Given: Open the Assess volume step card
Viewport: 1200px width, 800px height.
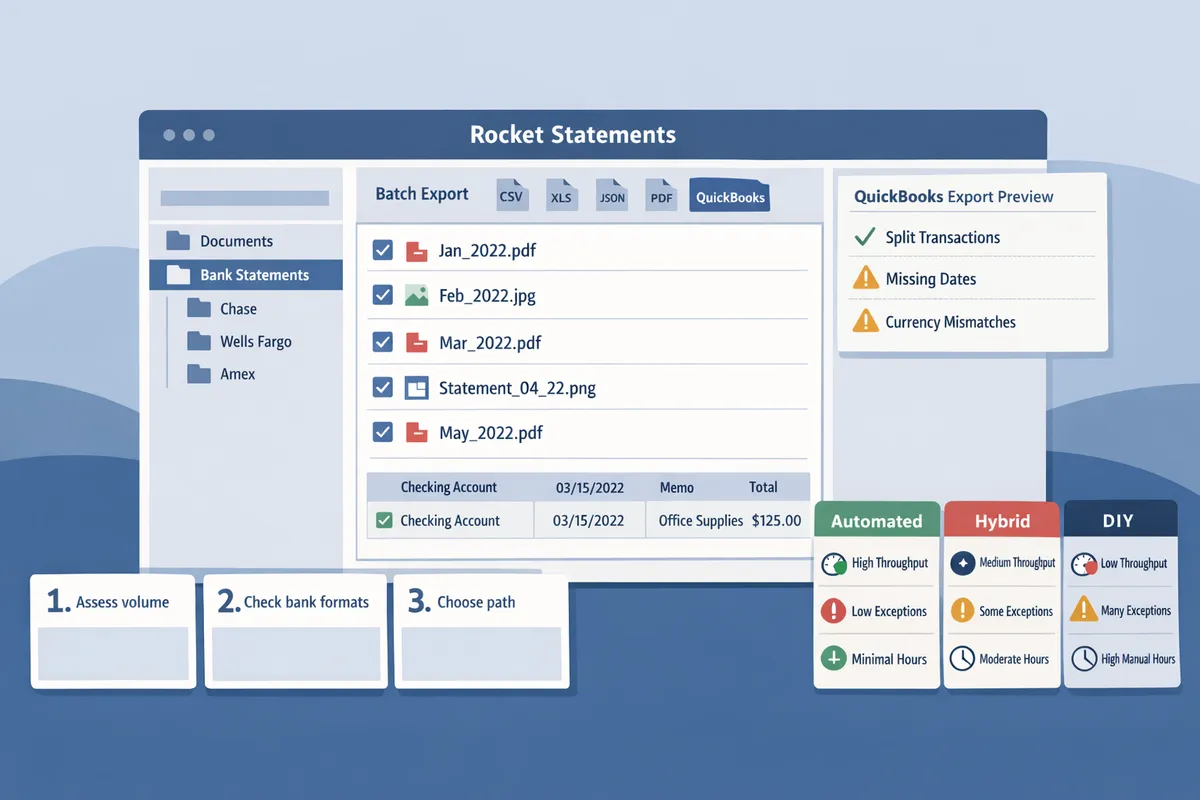Looking at the screenshot, I should (113, 631).
